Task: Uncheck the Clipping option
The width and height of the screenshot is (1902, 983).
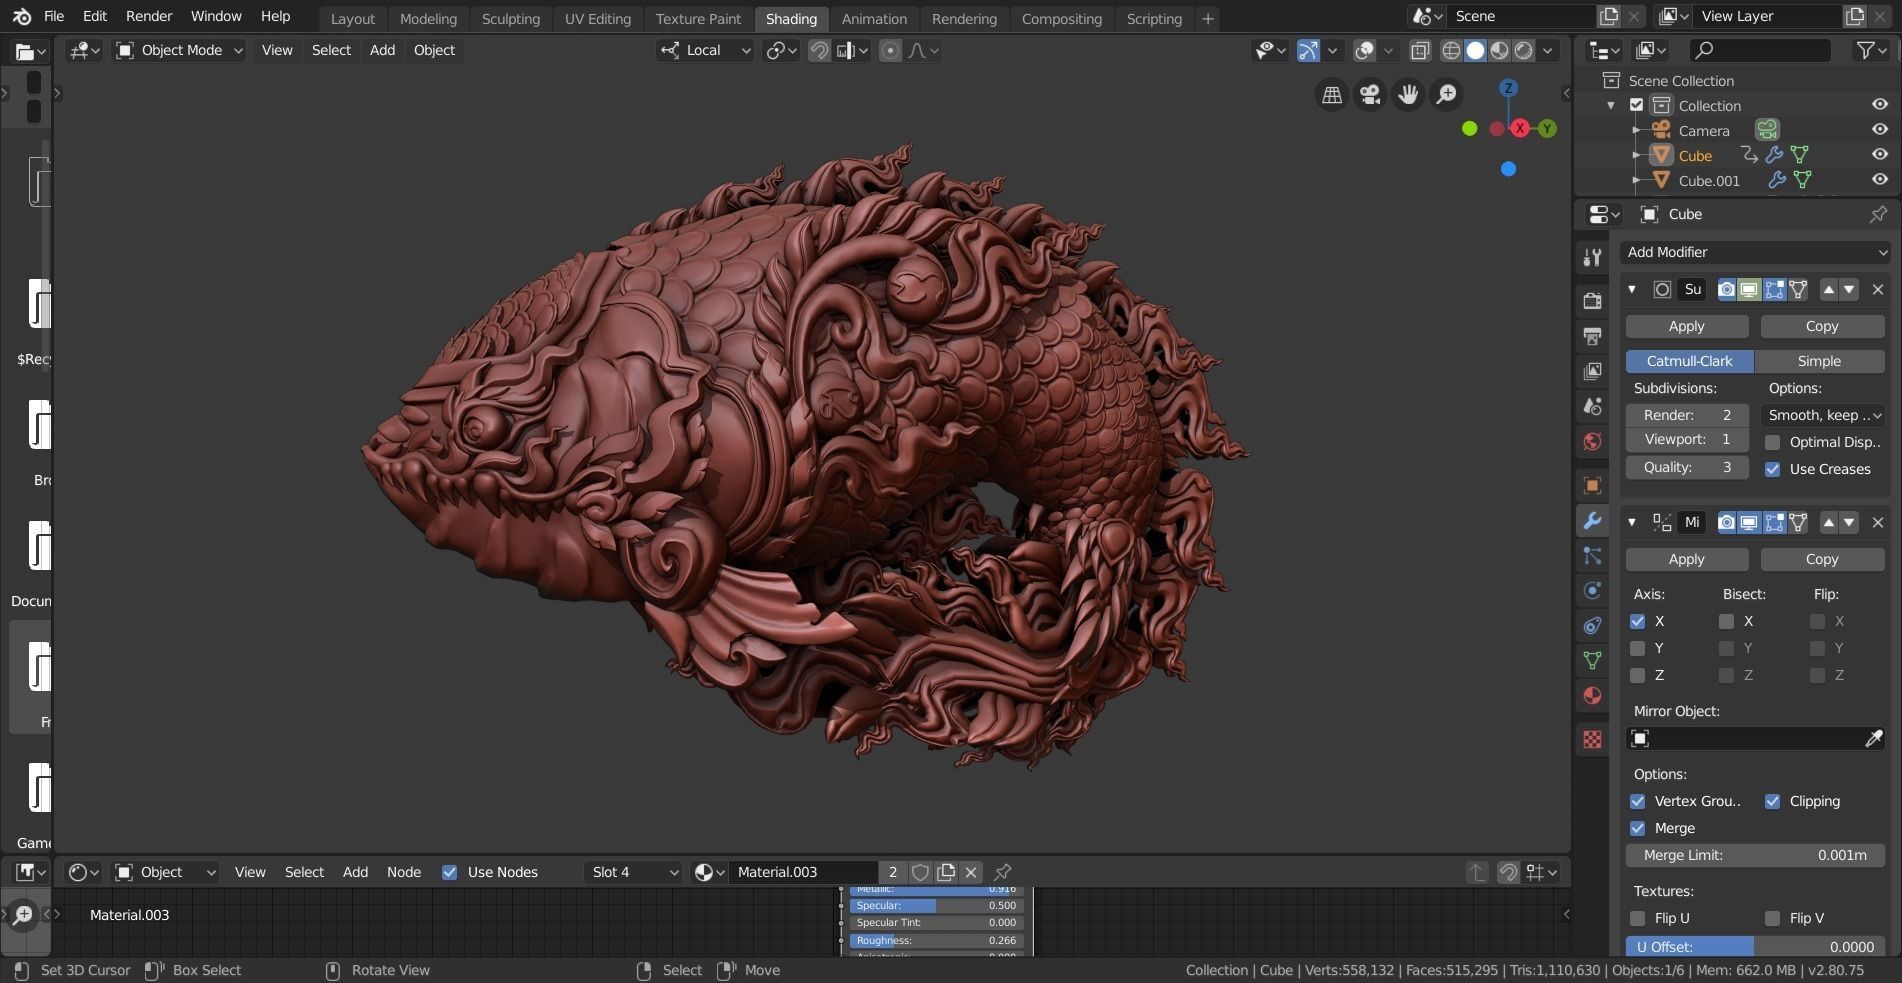Action: point(1772,801)
